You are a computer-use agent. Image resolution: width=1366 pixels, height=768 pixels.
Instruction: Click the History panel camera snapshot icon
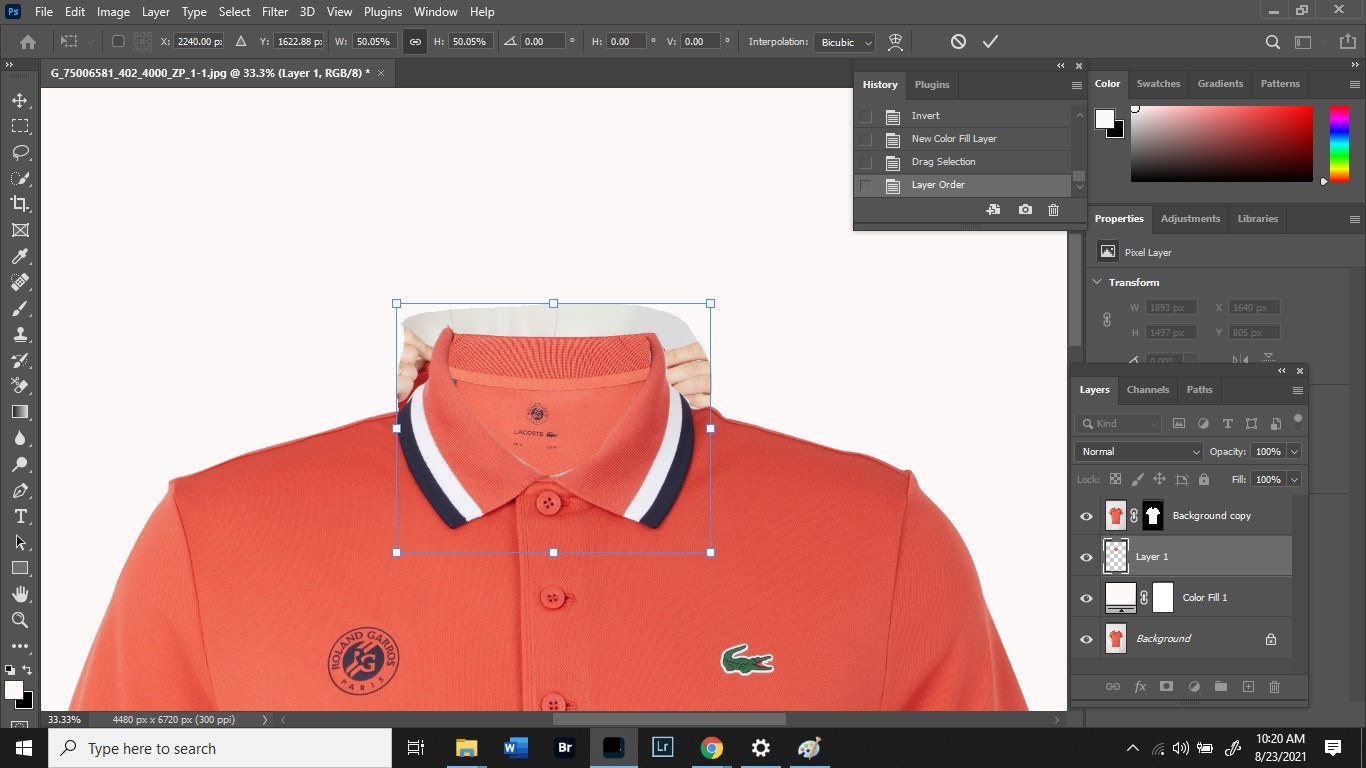[x=1025, y=210]
